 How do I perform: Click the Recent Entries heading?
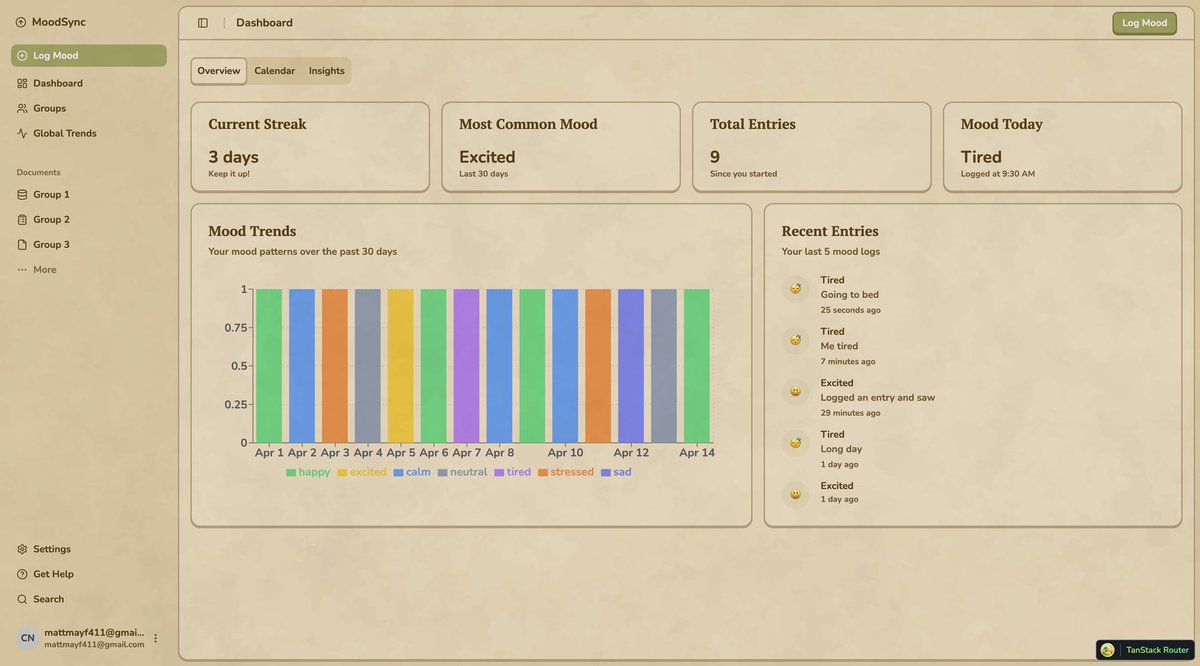click(830, 231)
